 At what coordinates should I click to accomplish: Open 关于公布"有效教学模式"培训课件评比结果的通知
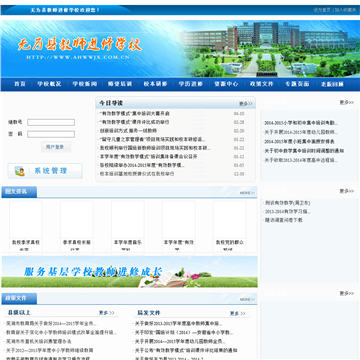[186, 350]
